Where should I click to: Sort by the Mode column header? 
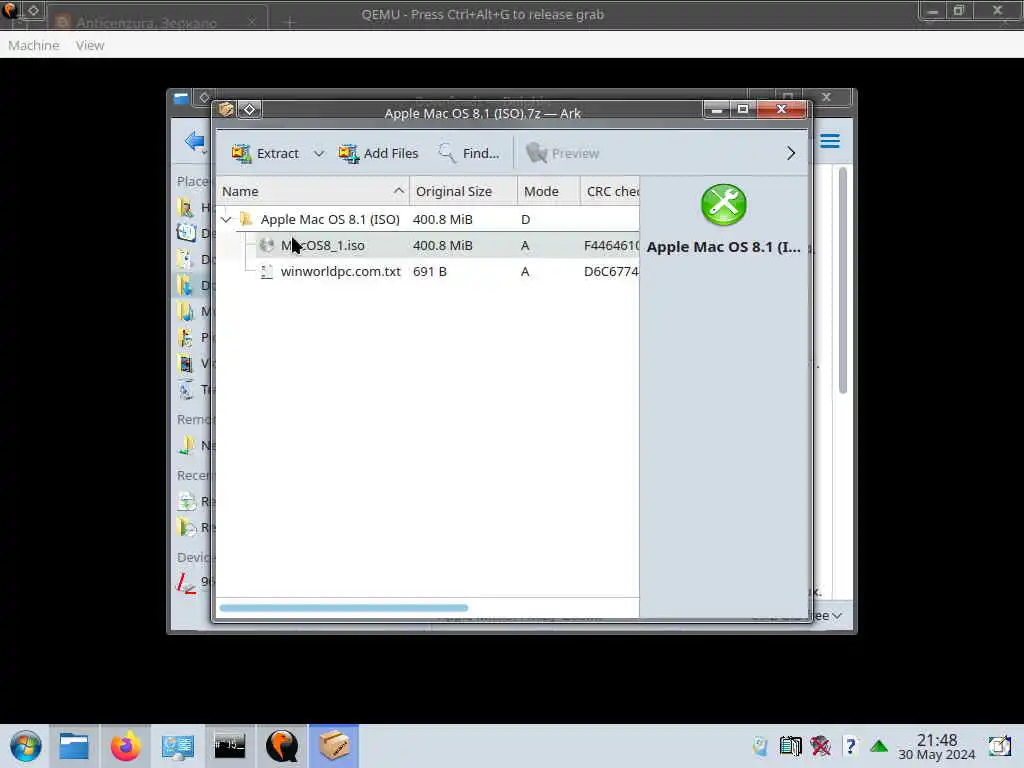tap(549, 191)
